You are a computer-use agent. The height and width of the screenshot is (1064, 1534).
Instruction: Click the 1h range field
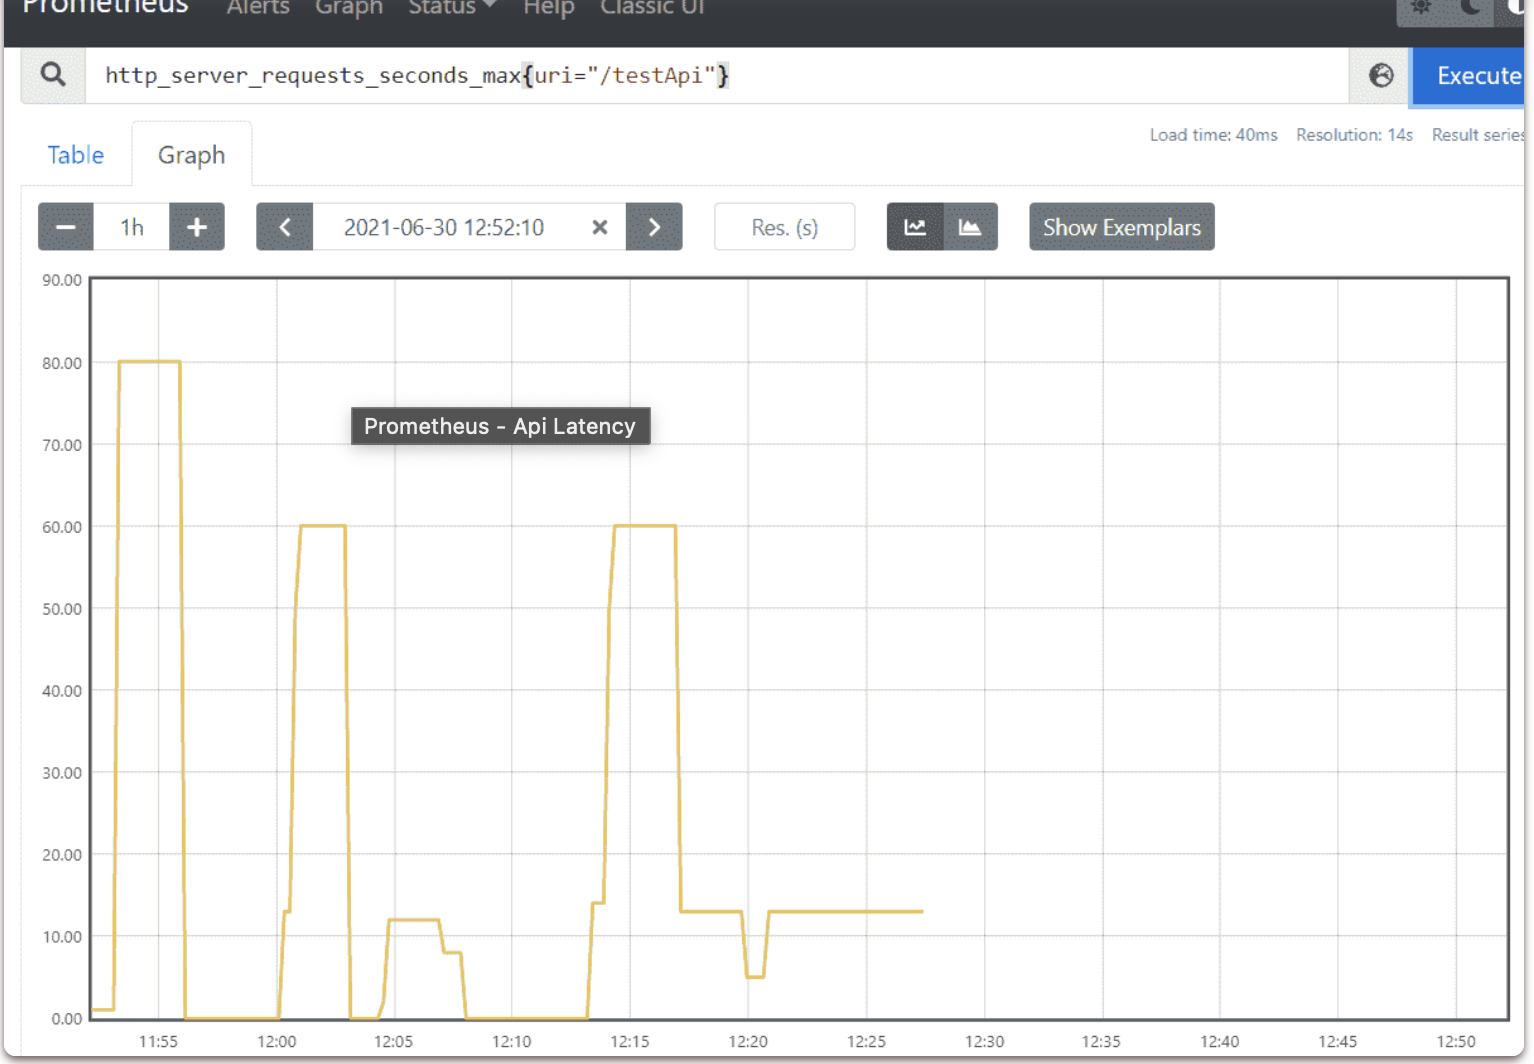(x=132, y=227)
